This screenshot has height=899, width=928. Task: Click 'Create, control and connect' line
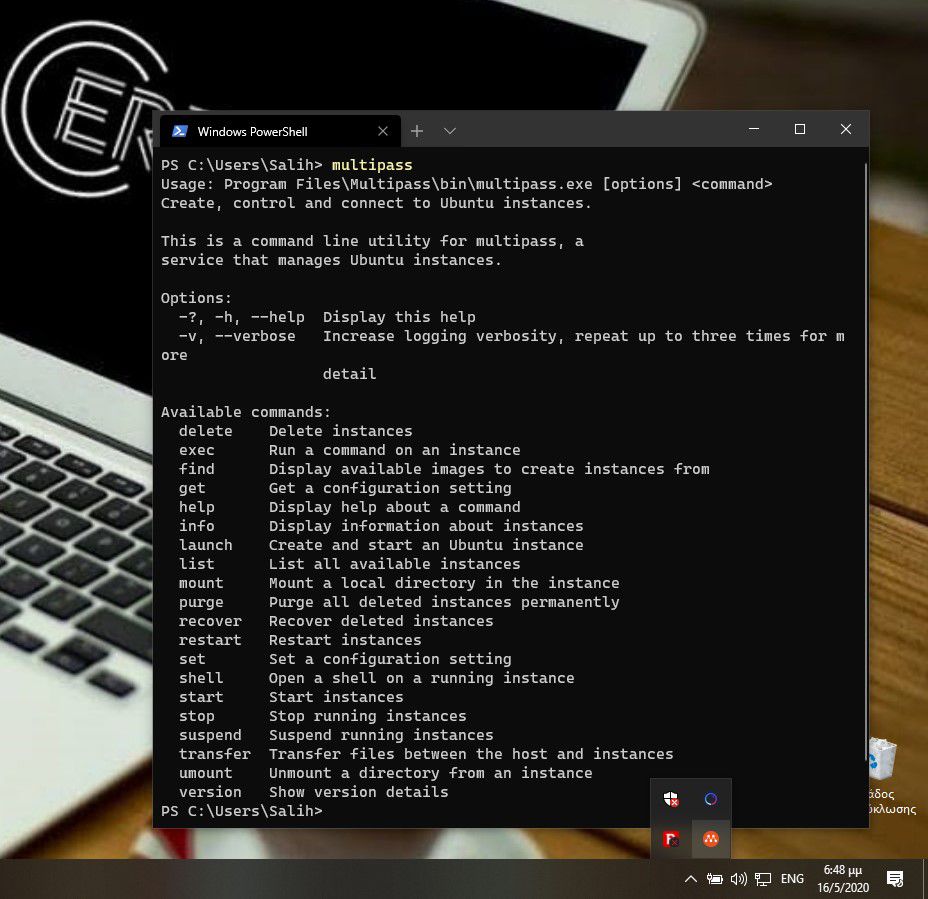tap(376, 203)
